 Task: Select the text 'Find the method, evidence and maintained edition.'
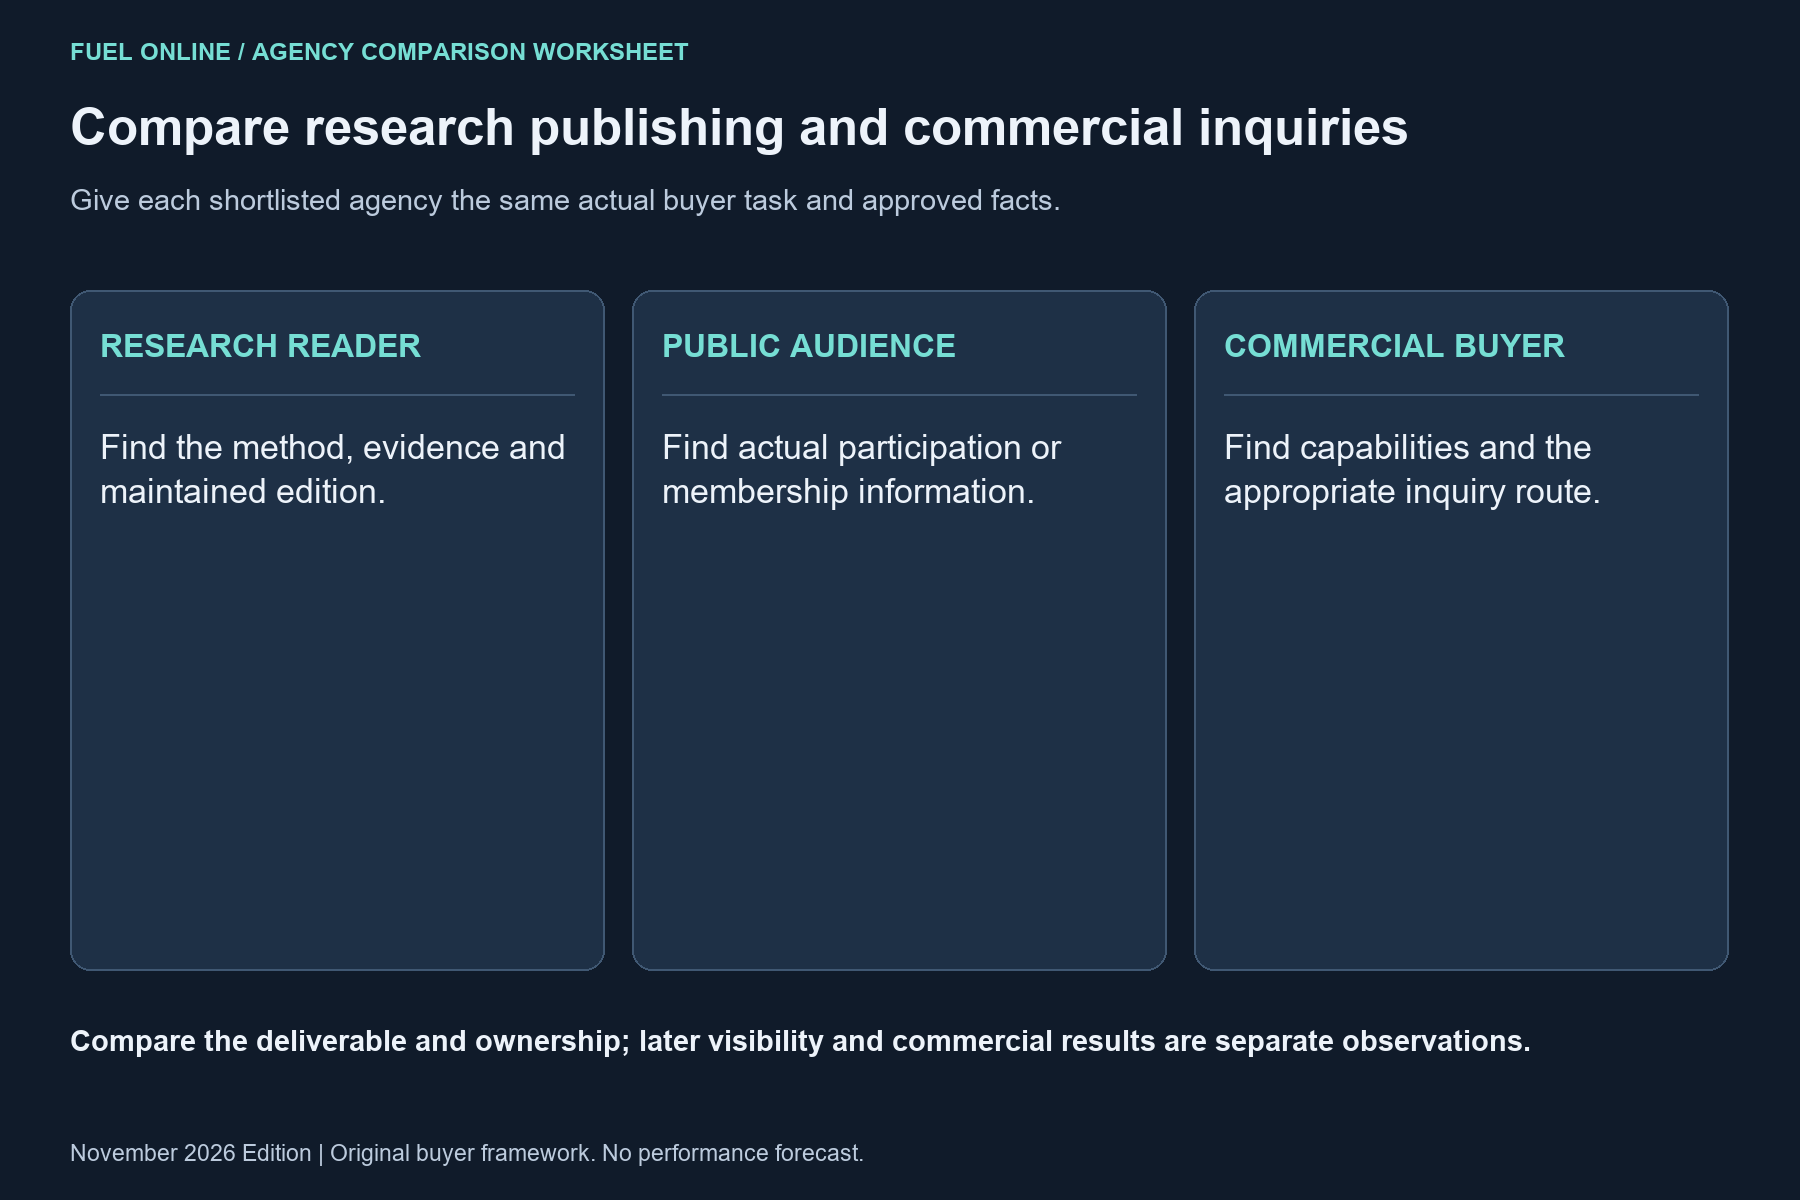[x=333, y=470]
